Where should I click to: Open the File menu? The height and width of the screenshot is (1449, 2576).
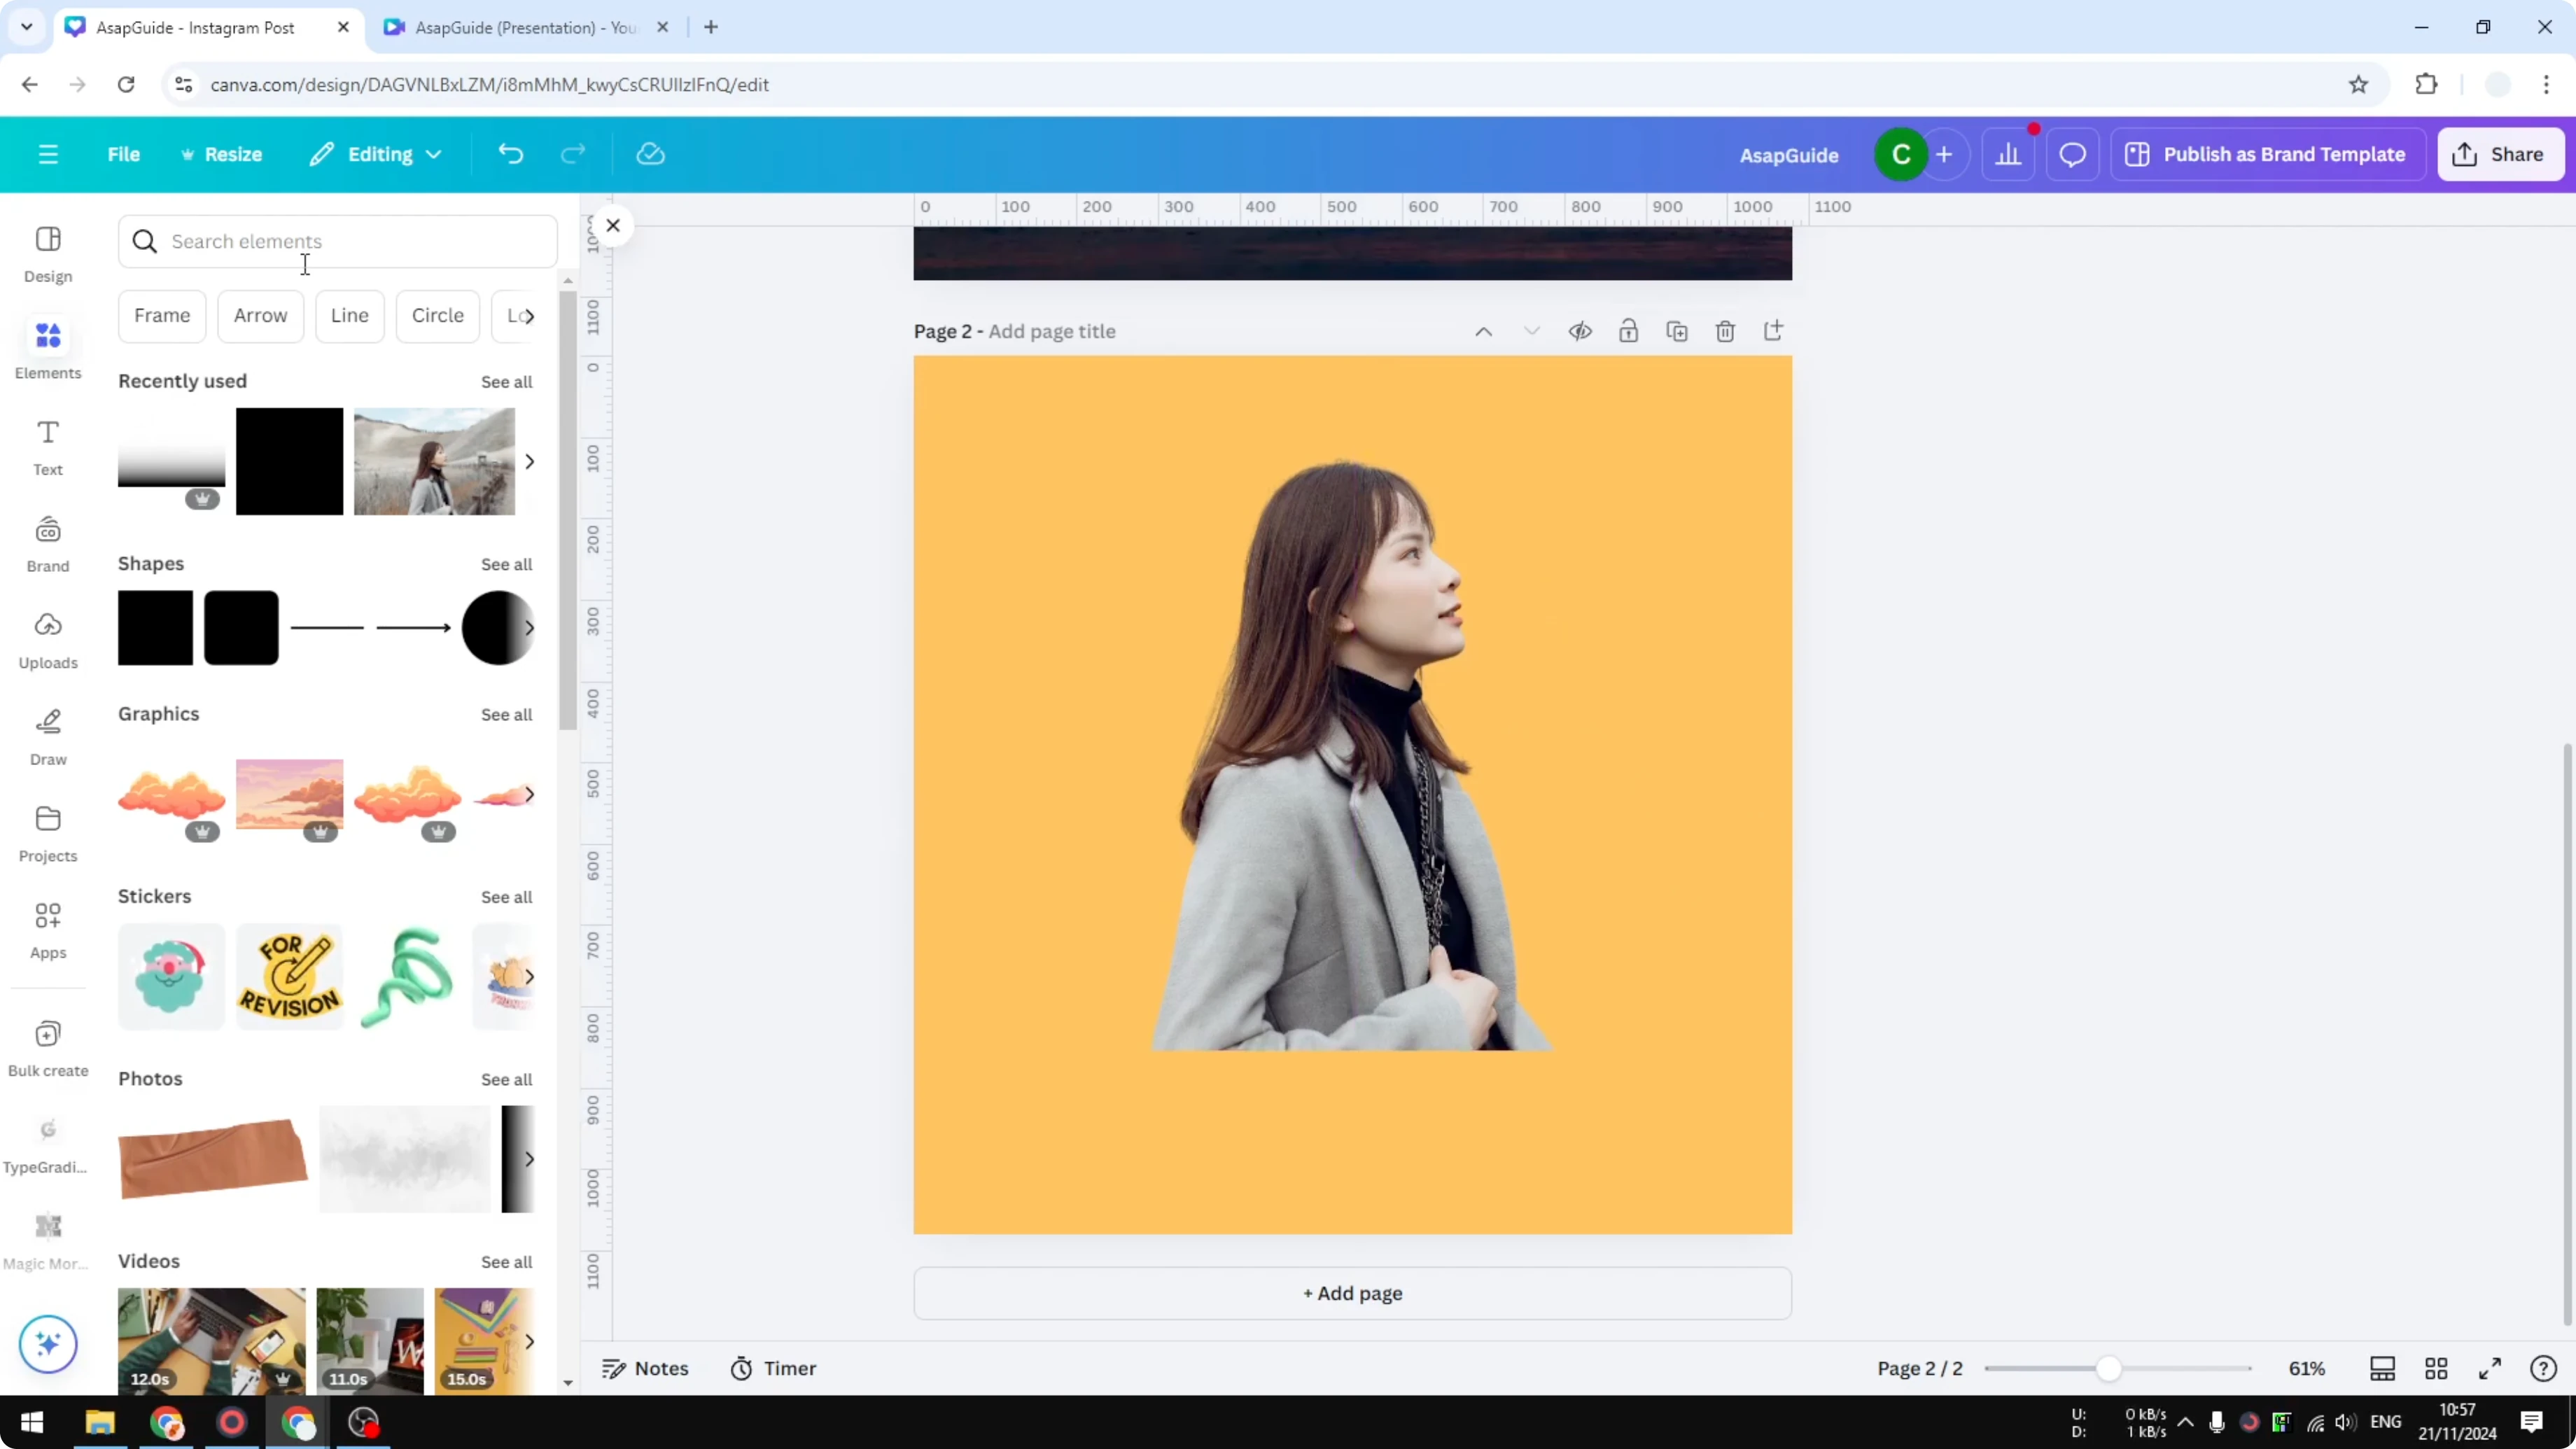tap(124, 154)
